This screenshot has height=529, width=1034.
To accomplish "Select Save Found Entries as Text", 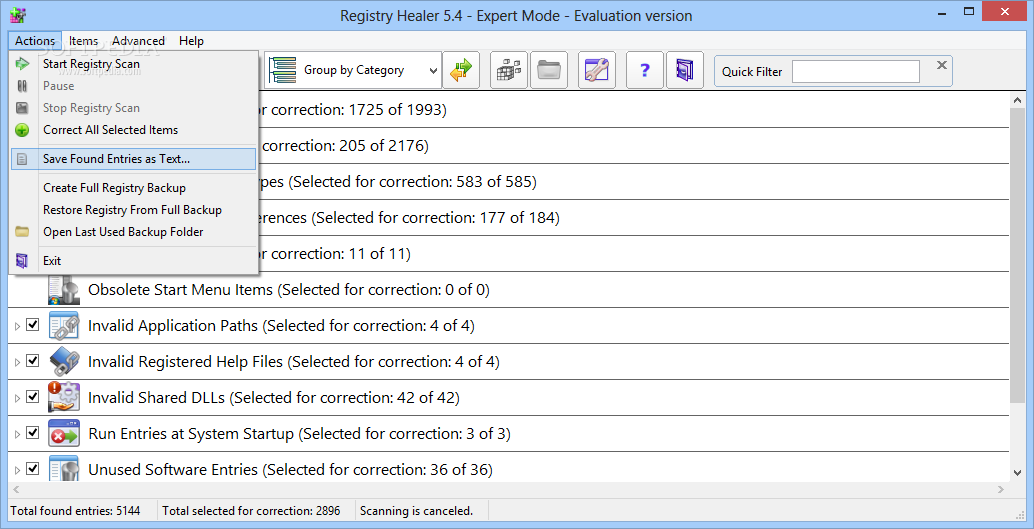I will (133, 159).
